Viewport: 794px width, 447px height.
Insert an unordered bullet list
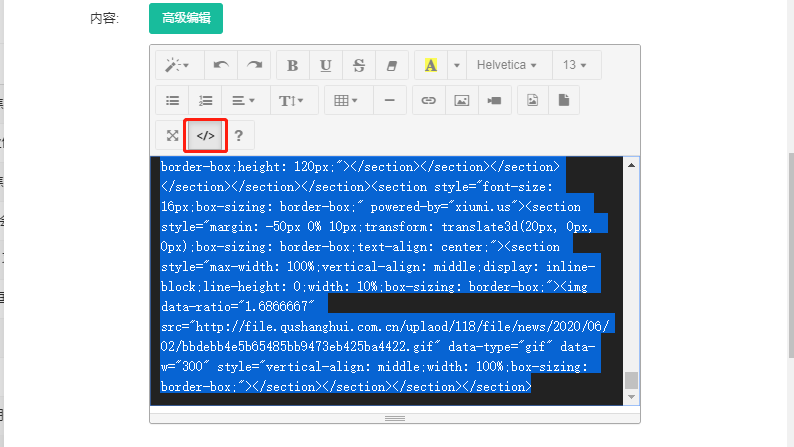[x=172, y=100]
